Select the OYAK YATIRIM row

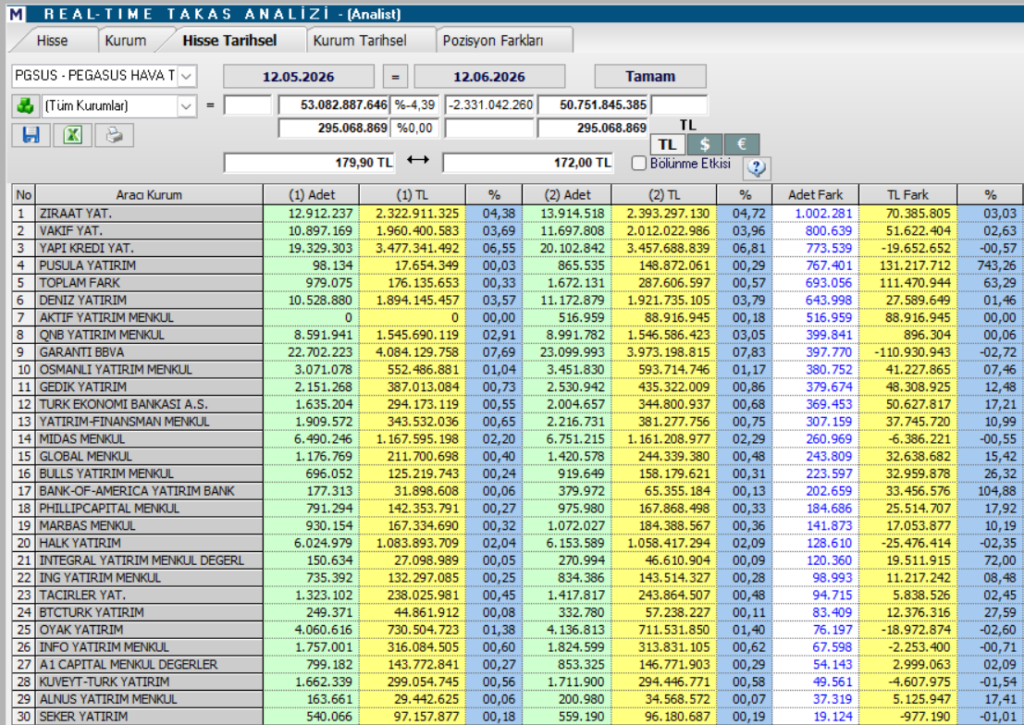[517, 630]
